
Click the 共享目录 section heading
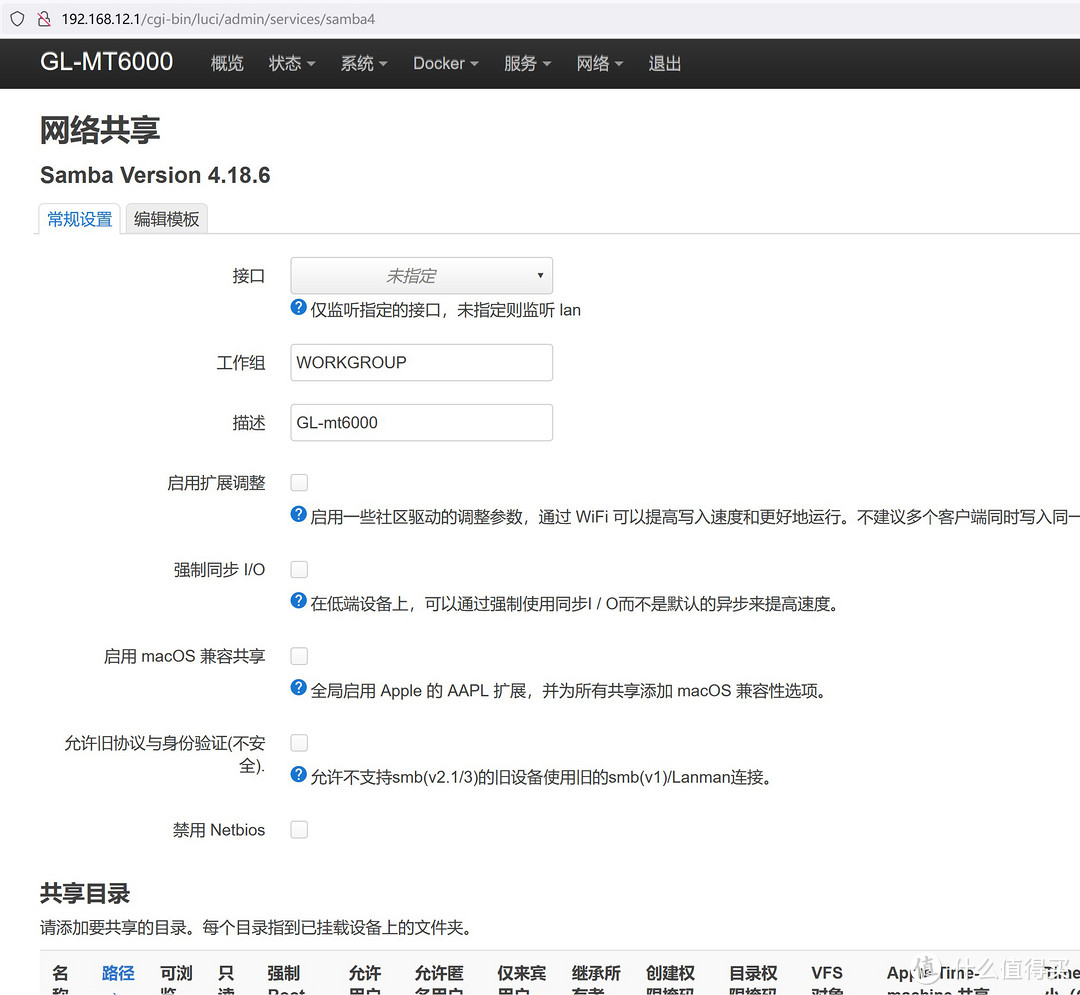85,893
